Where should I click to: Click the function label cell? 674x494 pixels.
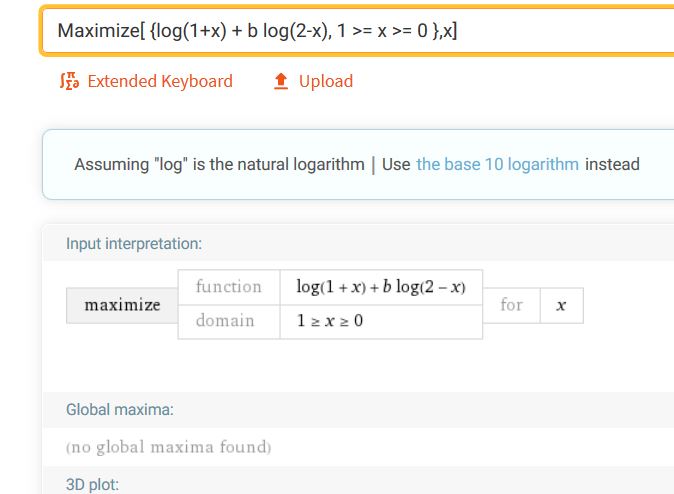(229, 287)
